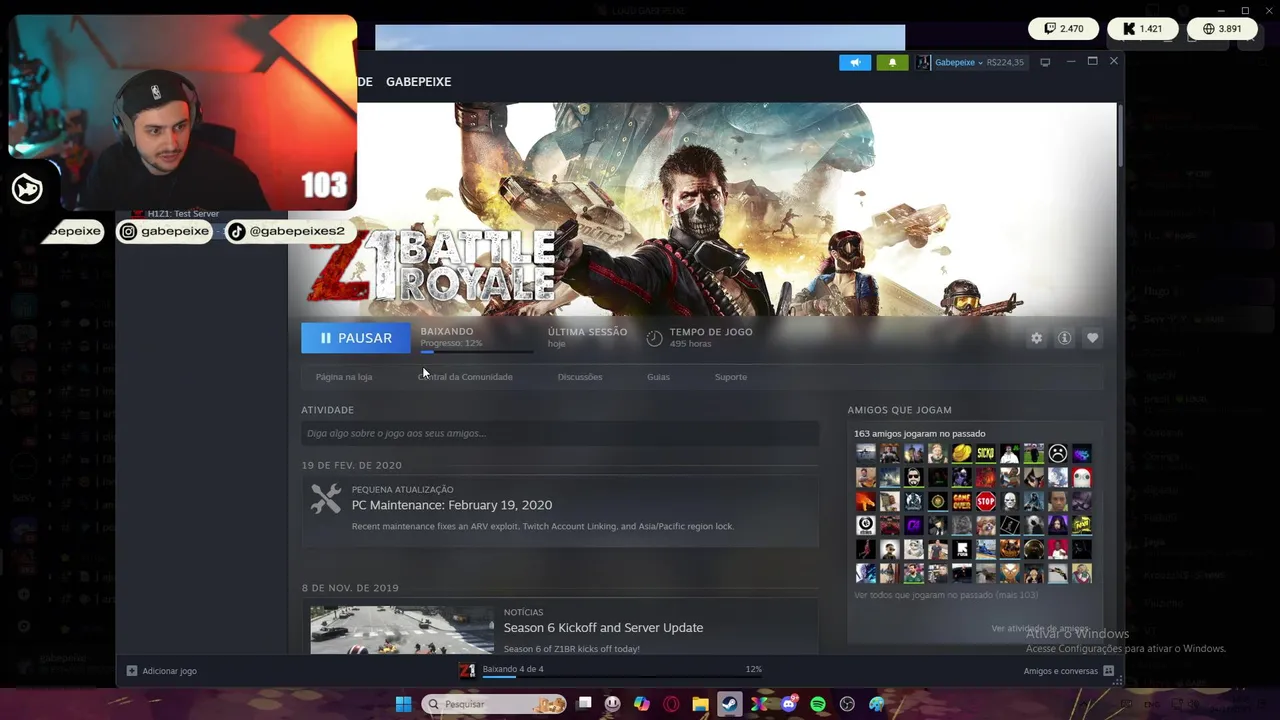The width and height of the screenshot is (1280, 720).
Task: Open Página na loja tab
Action: click(344, 377)
